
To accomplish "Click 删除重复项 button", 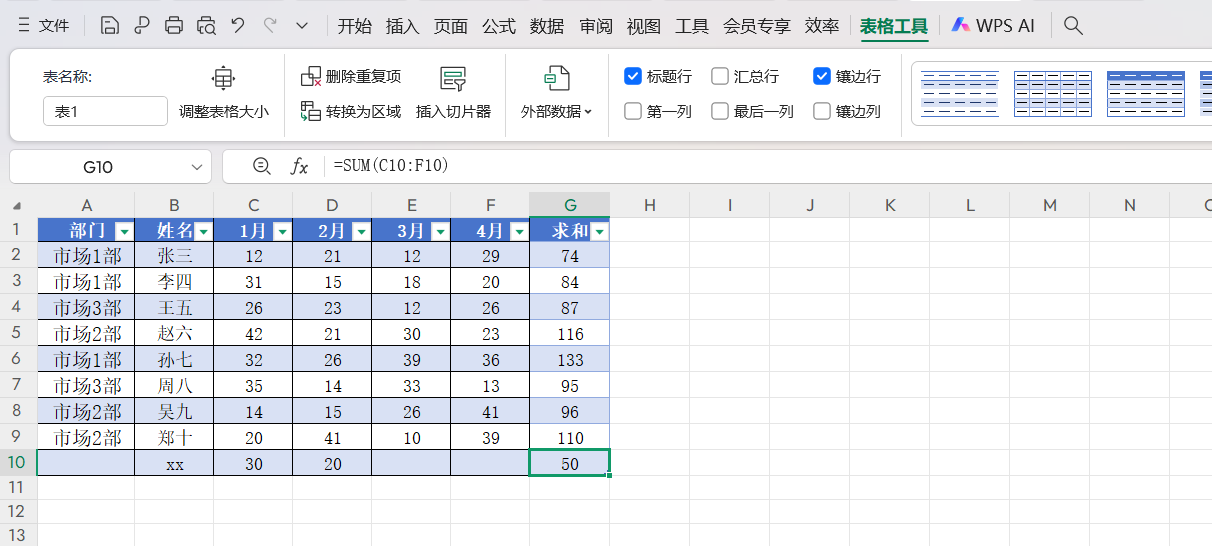I will click(x=351, y=76).
